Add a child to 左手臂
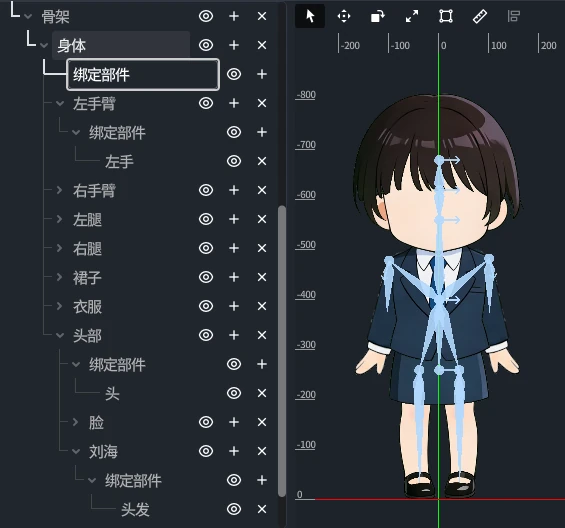The image size is (565, 528). click(x=234, y=103)
